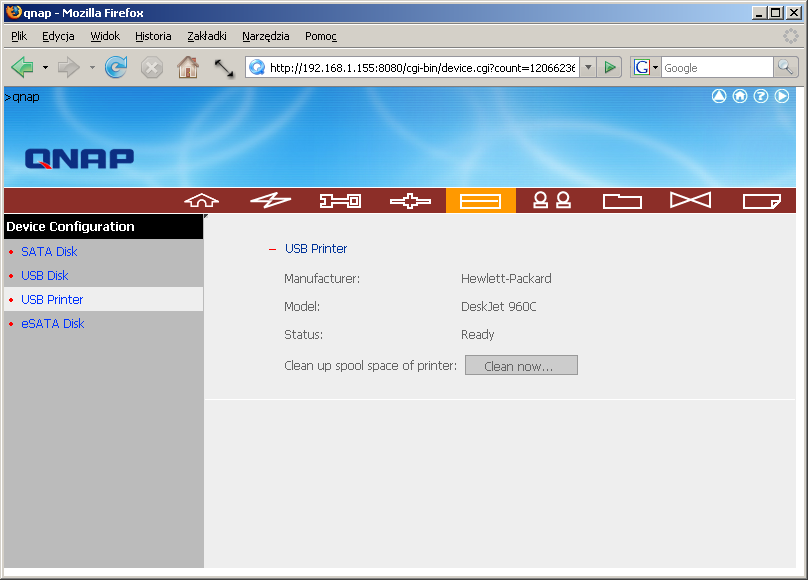The image size is (808, 580).
Task: Expand the address bar URL history dropdown
Action: point(588,67)
